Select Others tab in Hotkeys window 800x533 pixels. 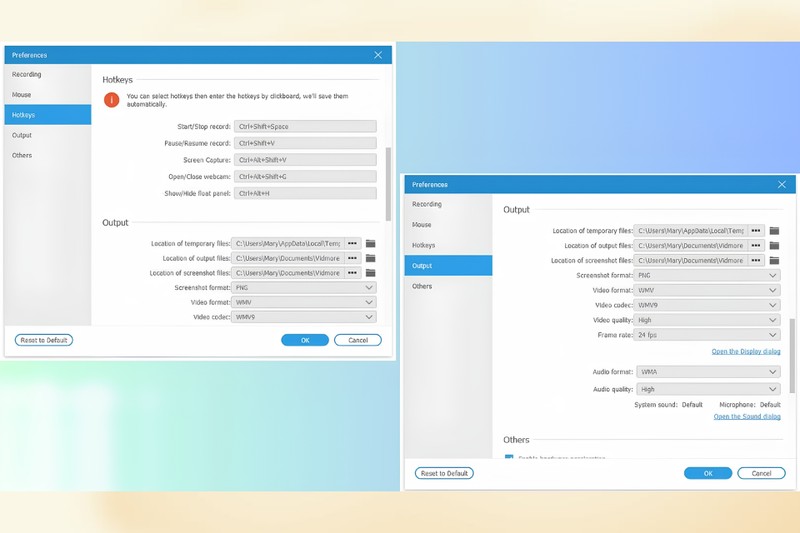click(x=48, y=155)
